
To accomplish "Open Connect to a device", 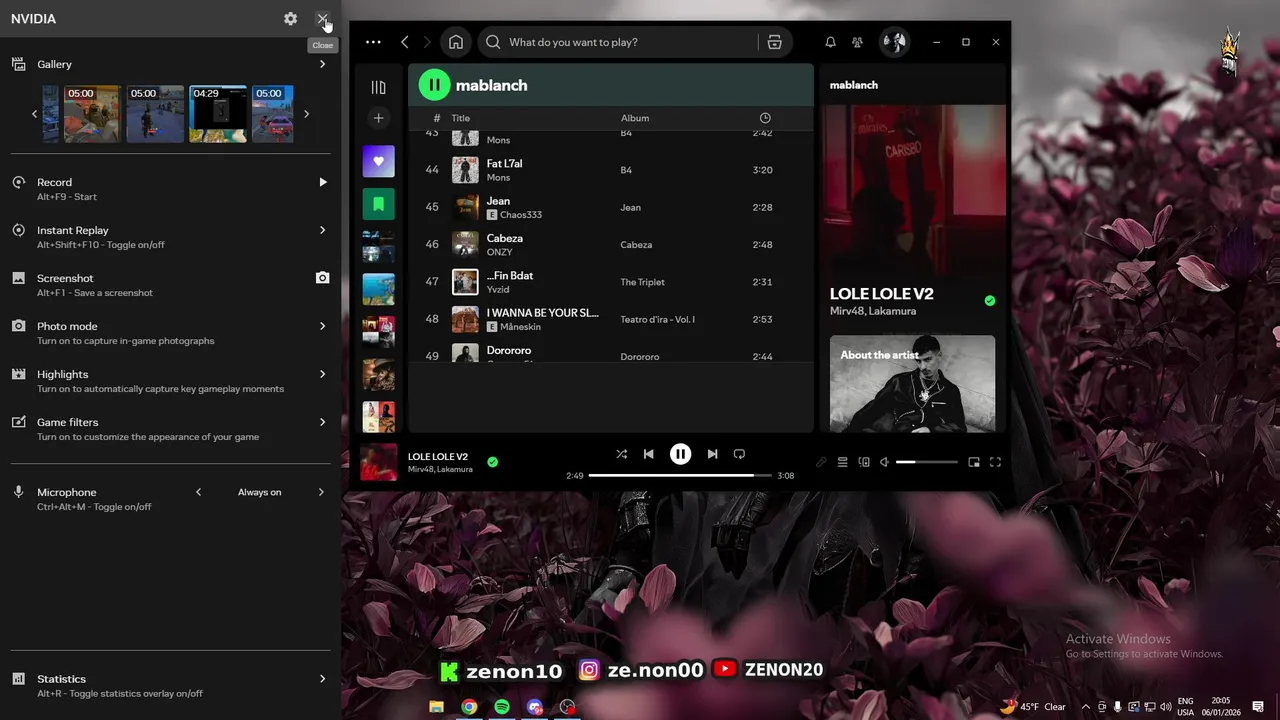I will [864, 462].
